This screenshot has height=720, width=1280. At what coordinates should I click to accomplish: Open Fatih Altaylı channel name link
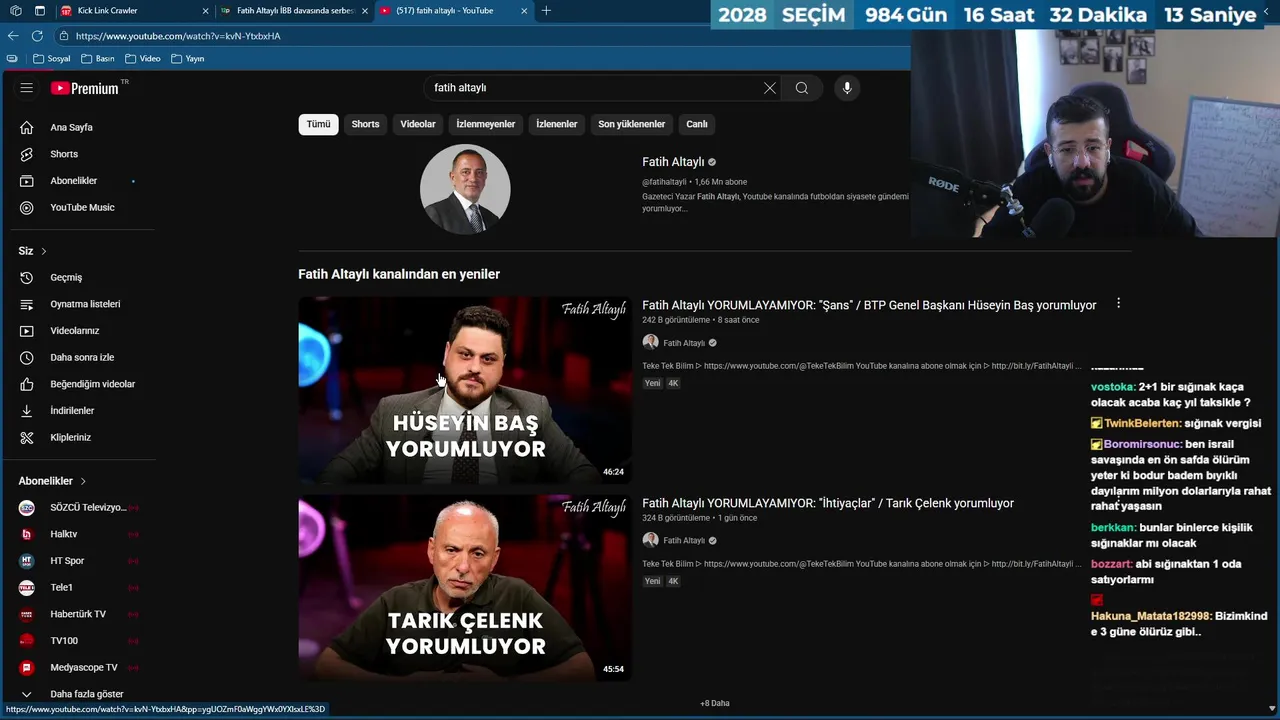click(673, 162)
